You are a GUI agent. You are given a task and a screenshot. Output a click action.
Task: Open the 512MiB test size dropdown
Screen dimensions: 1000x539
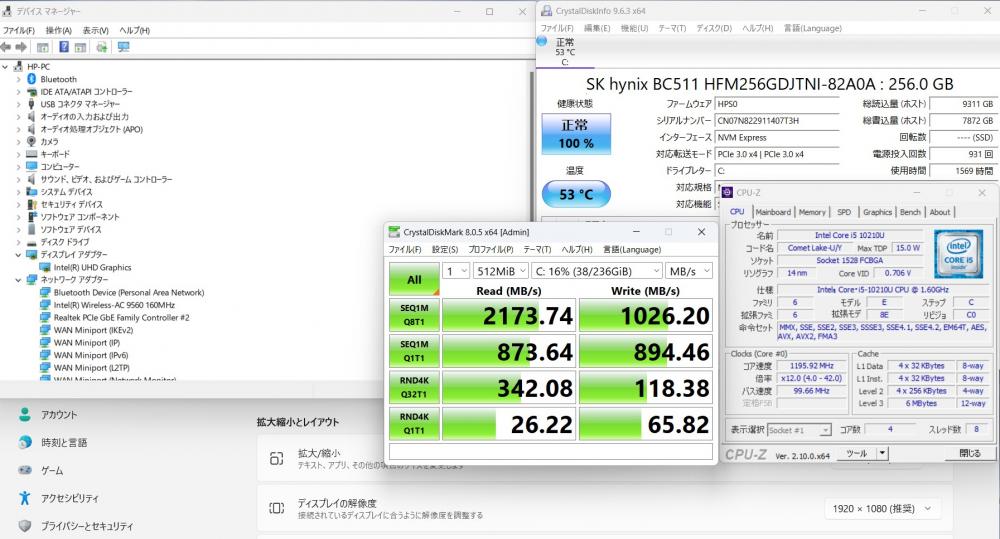[500, 271]
